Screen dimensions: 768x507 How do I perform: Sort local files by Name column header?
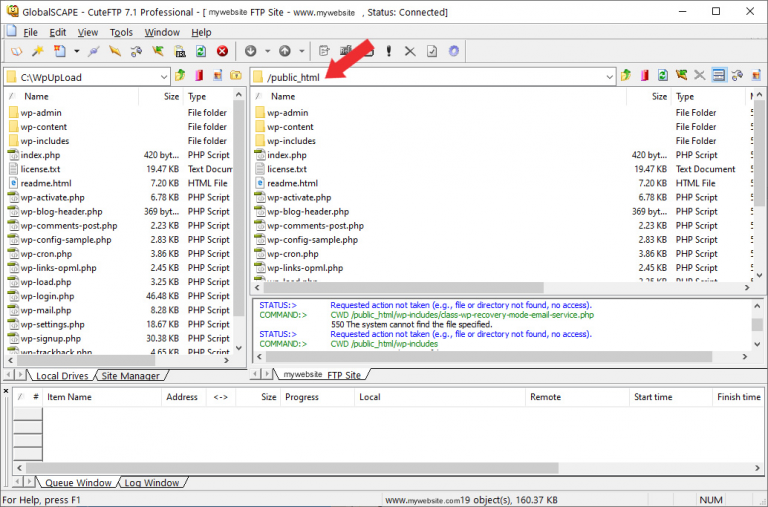pos(36,97)
